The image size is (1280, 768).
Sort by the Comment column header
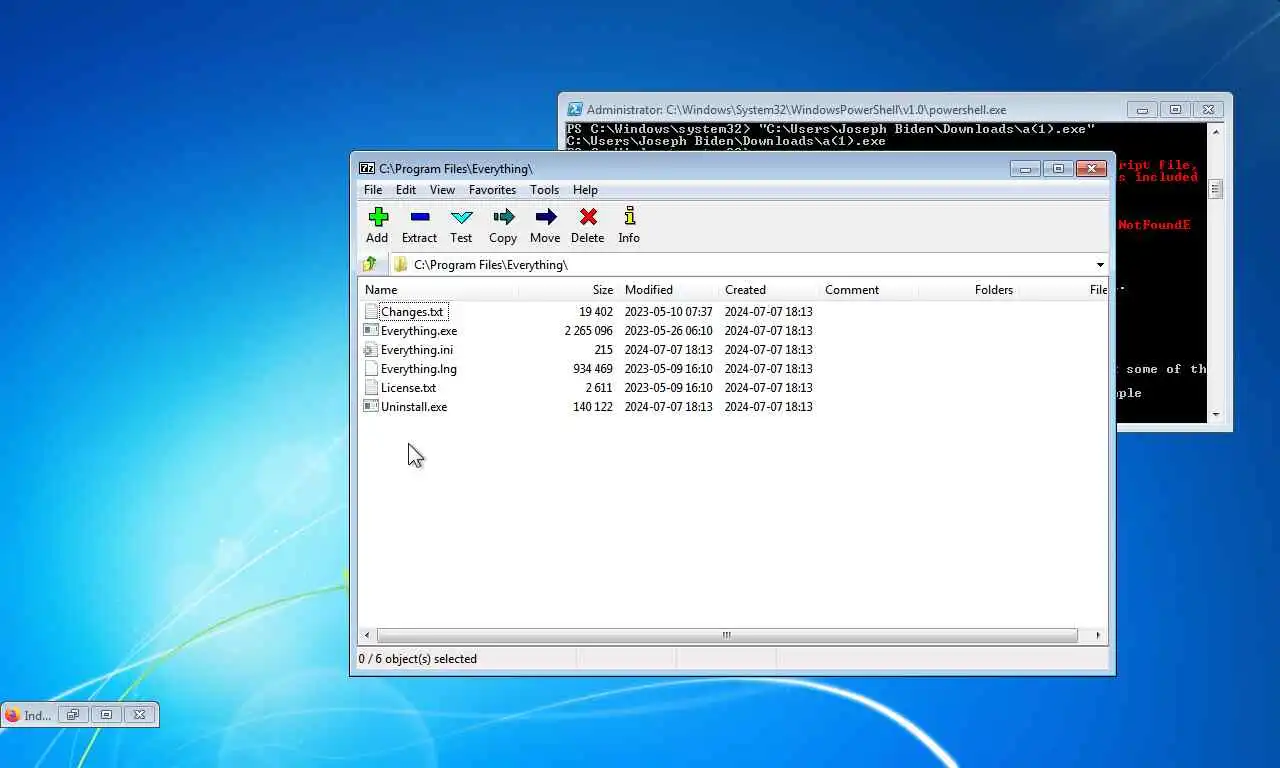coord(868,290)
